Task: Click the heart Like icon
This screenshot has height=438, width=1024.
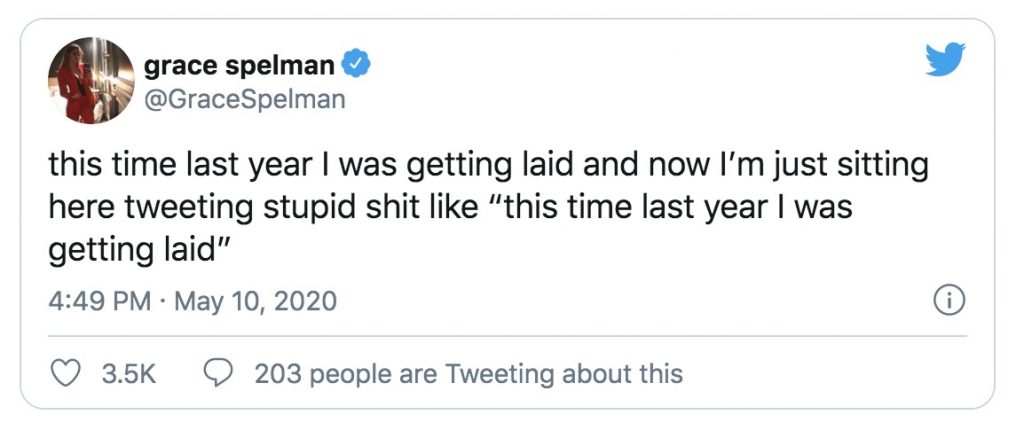Action: pyautogui.click(x=66, y=374)
